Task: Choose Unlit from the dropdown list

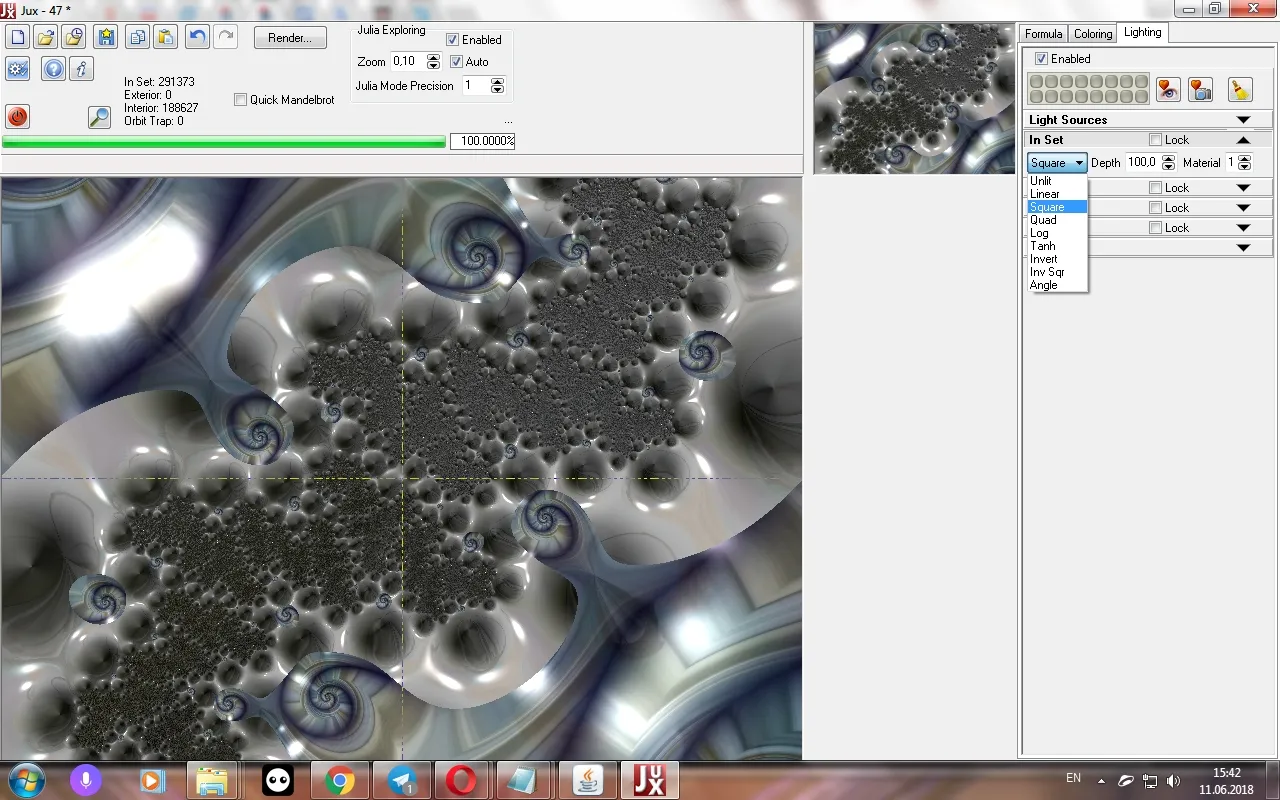Action: coord(1058,181)
